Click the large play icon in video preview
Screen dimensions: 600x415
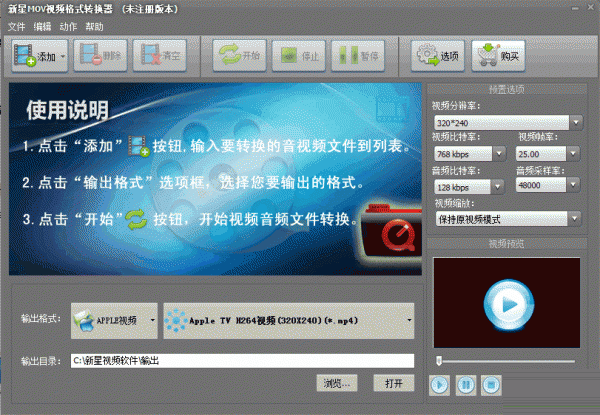pyautogui.click(x=508, y=304)
